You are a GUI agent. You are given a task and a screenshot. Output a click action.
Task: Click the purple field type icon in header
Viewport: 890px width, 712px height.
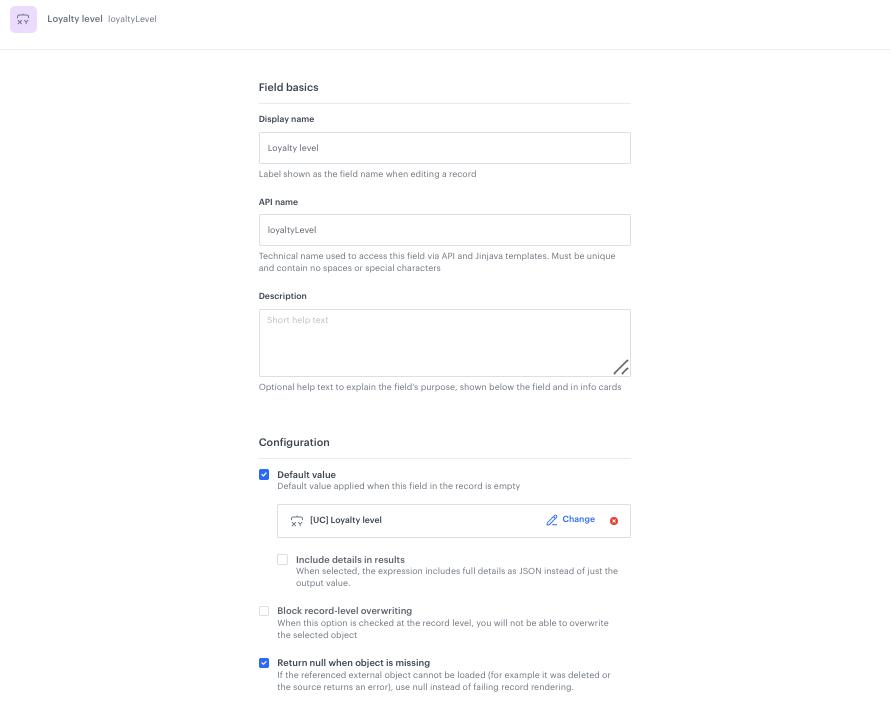[x=23, y=20]
